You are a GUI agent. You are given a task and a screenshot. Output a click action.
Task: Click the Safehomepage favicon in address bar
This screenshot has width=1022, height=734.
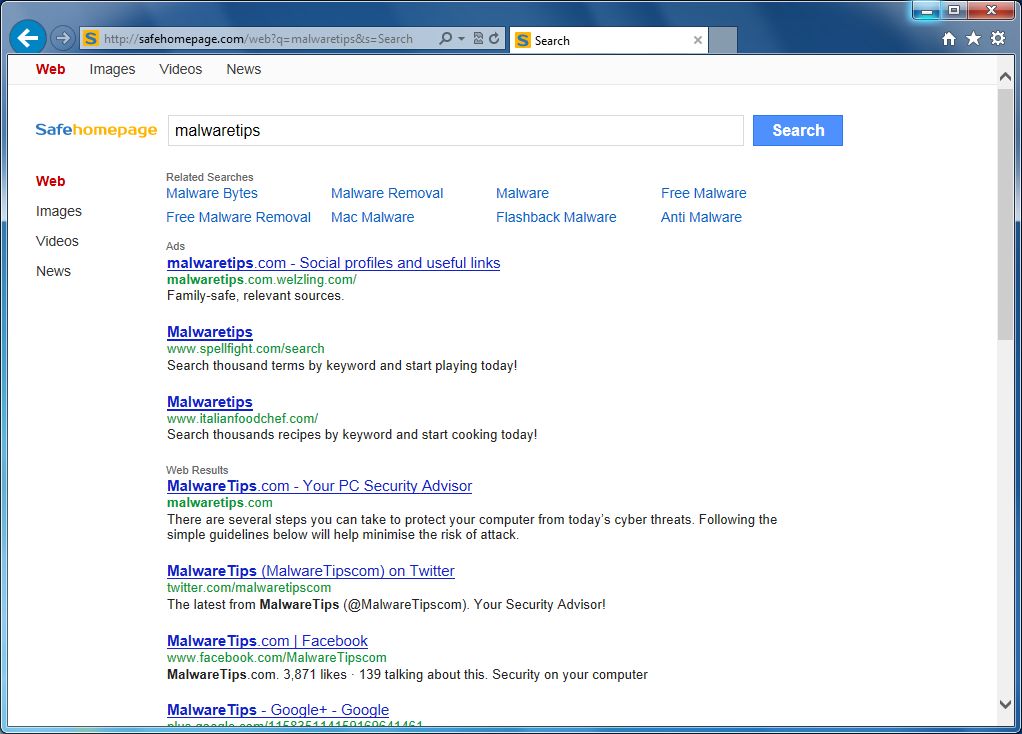(x=91, y=38)
